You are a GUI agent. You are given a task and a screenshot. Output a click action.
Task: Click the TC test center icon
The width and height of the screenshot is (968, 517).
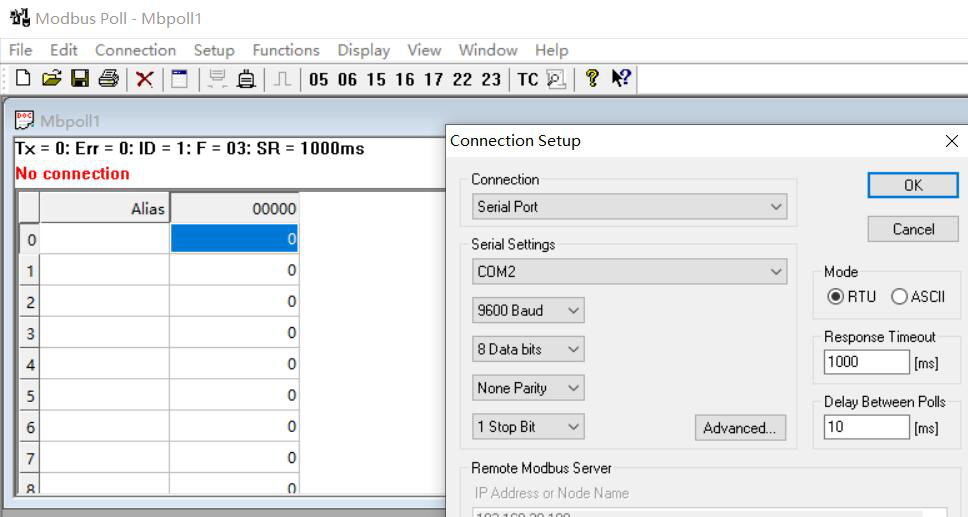click(527, 79)
